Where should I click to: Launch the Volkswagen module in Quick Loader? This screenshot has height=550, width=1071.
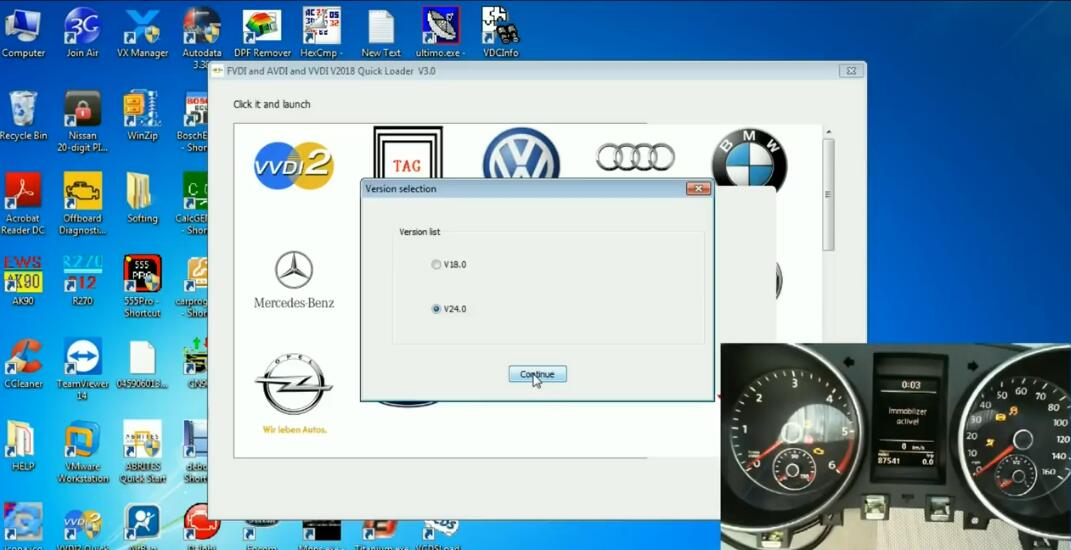point(521,154)
